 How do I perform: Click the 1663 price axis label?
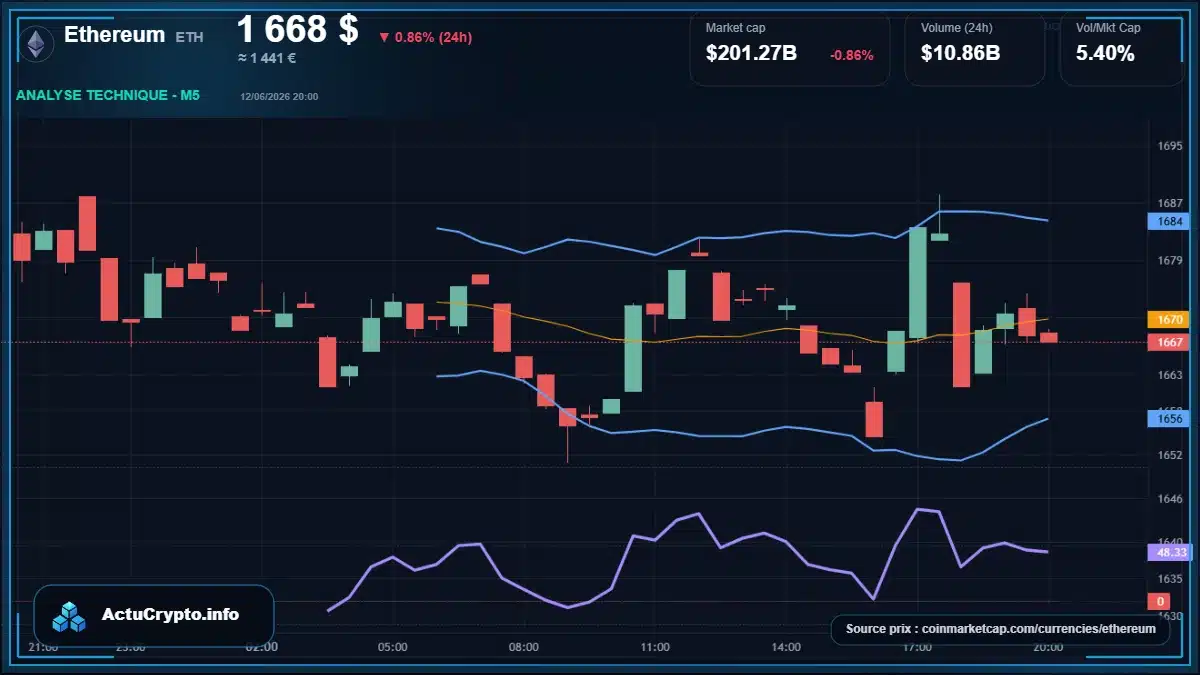tap(1169, 375)
